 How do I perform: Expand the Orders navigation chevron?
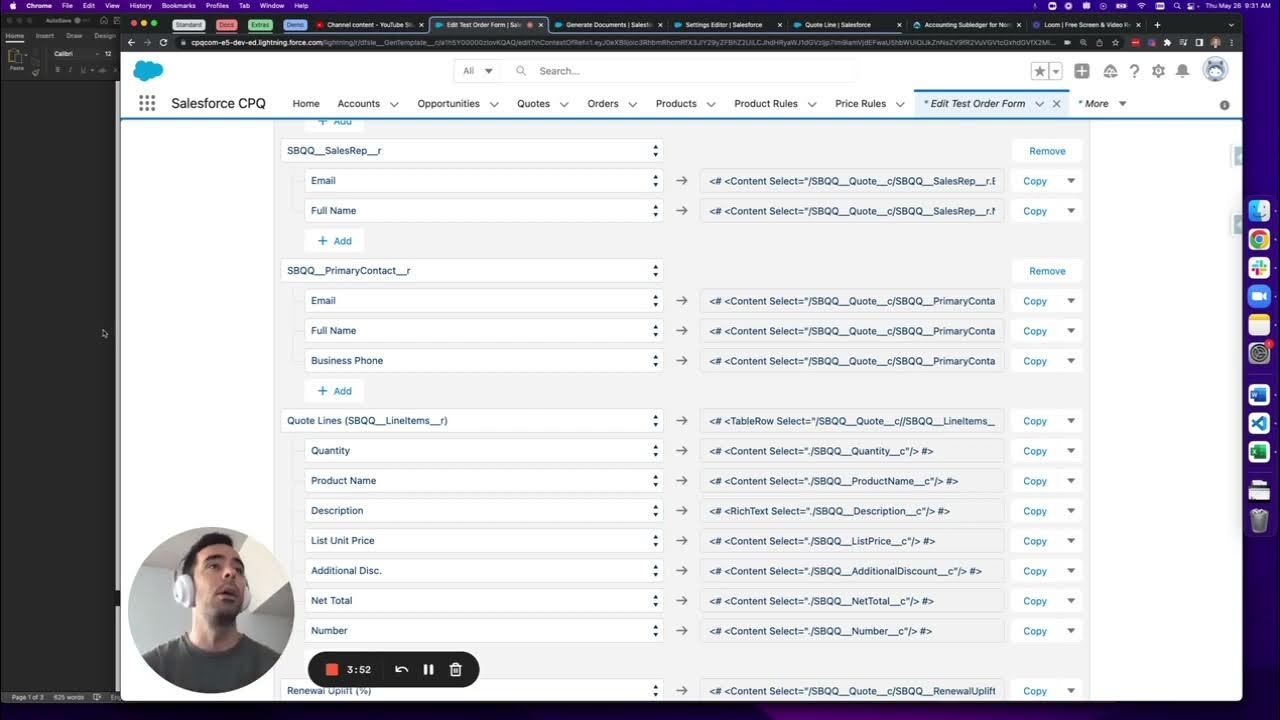tap(633, 104)
